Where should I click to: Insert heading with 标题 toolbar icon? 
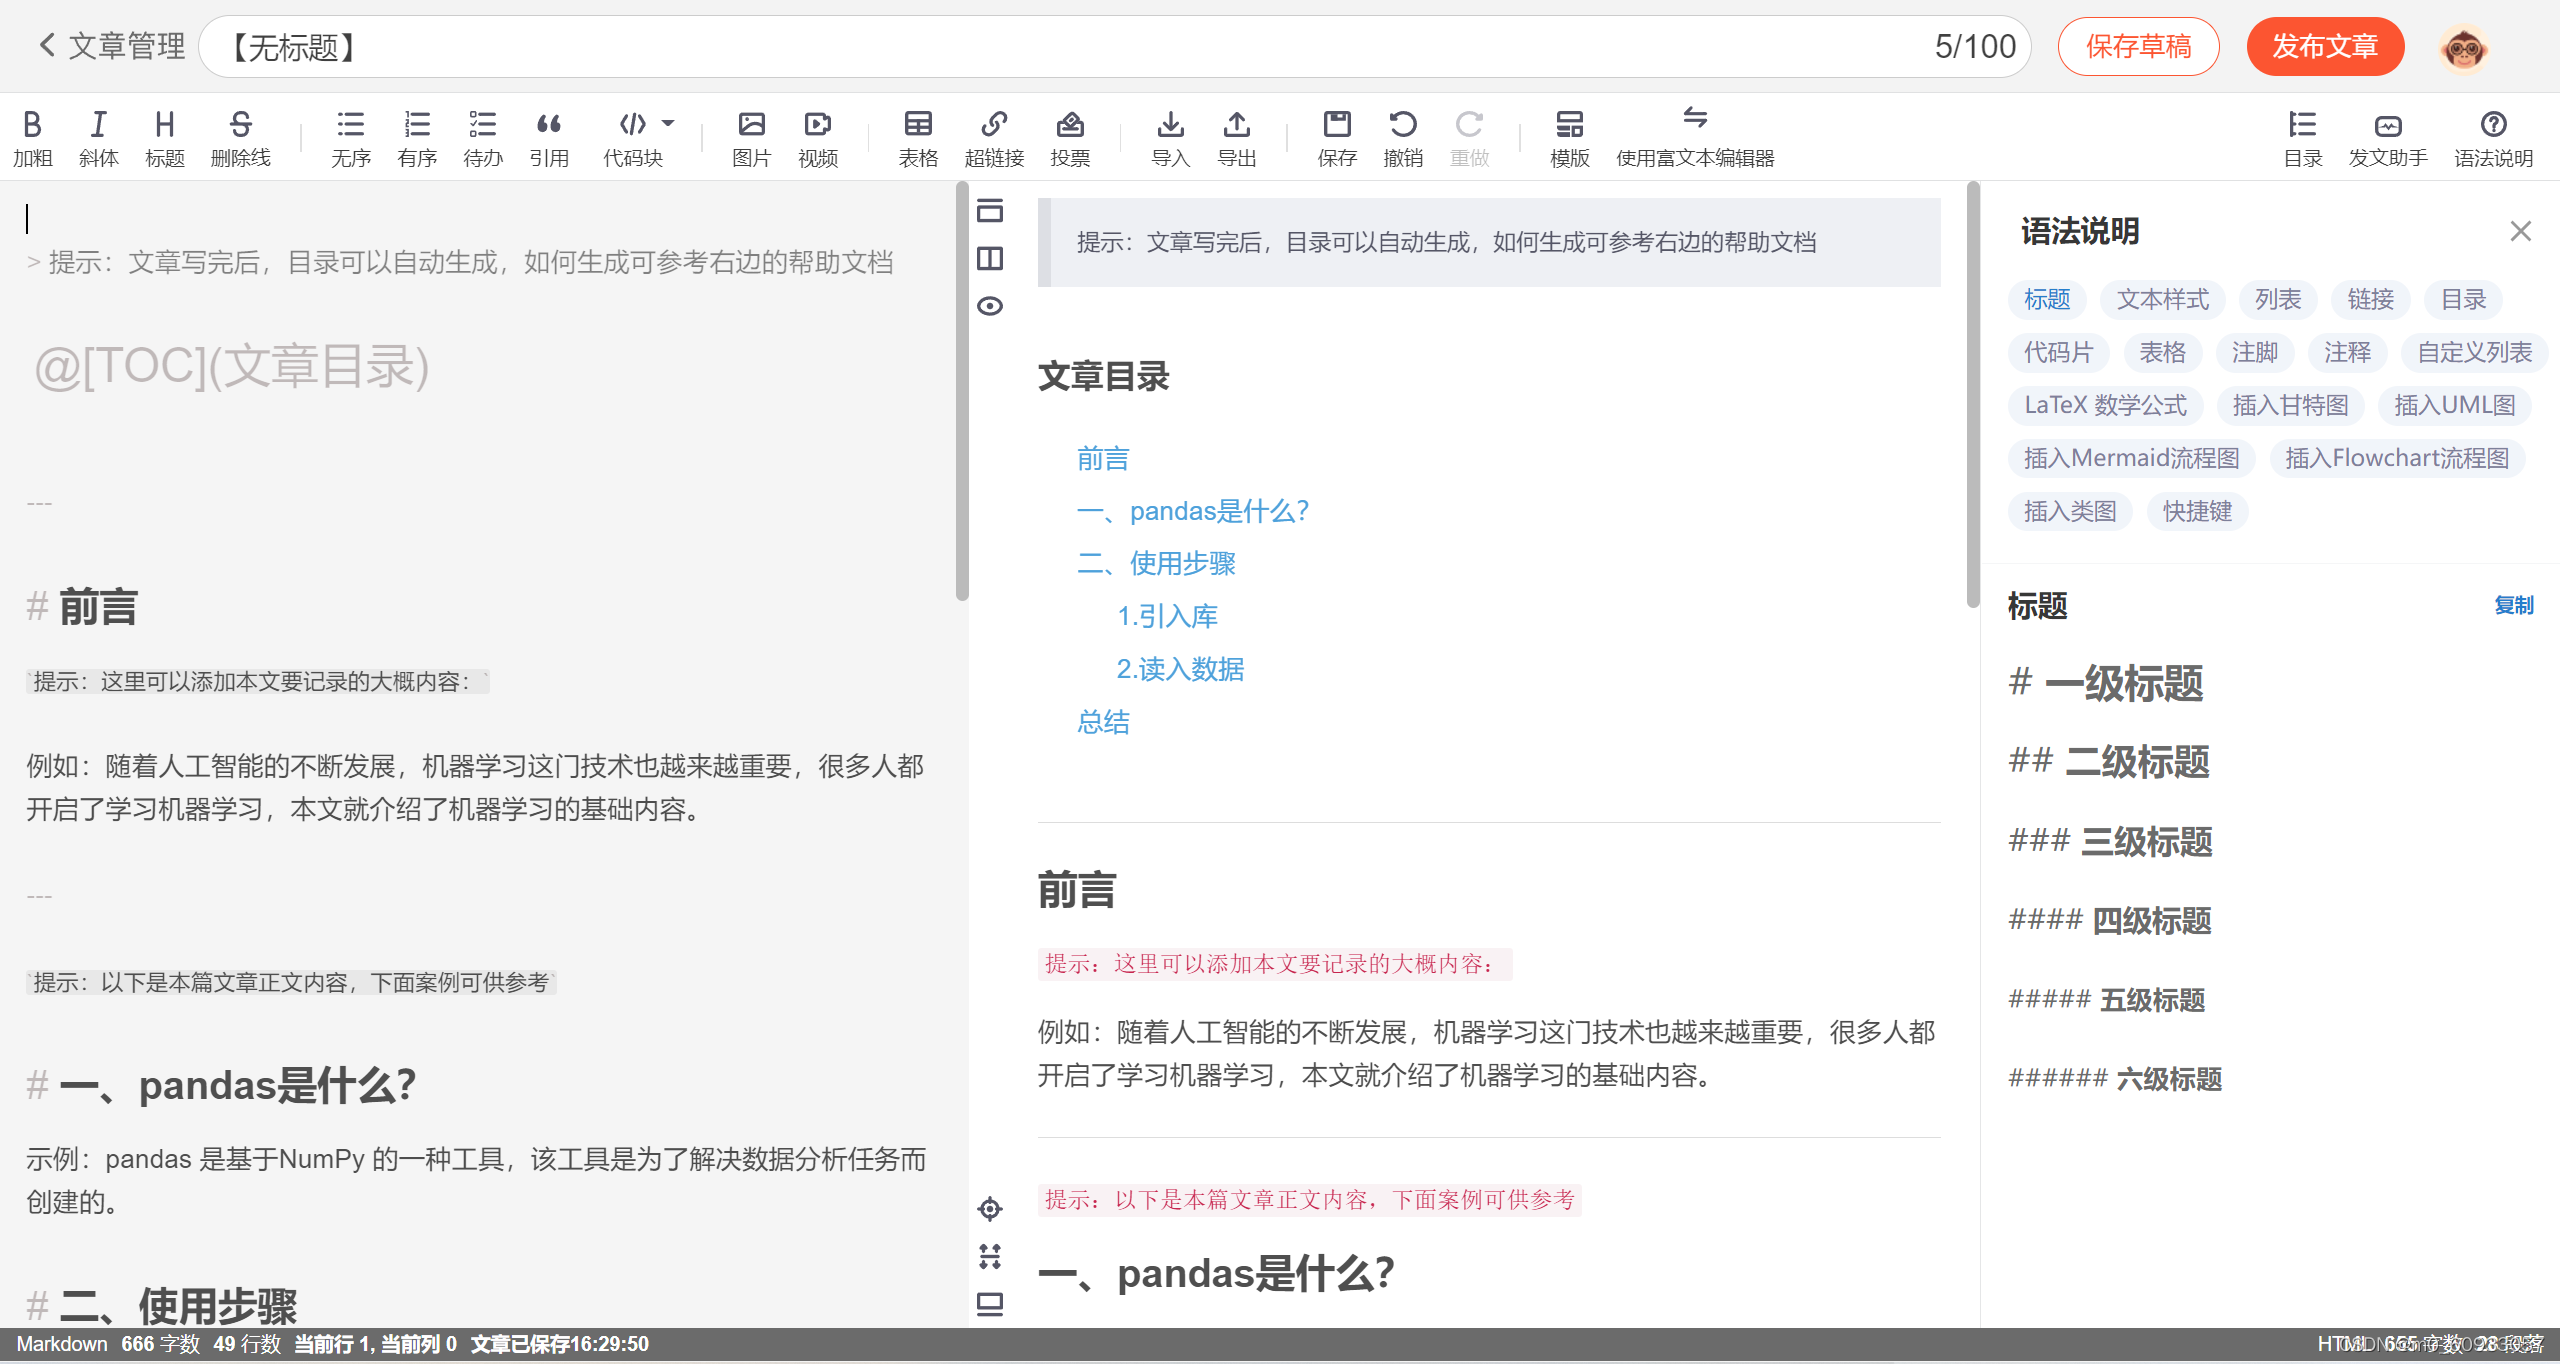(165, 138)
